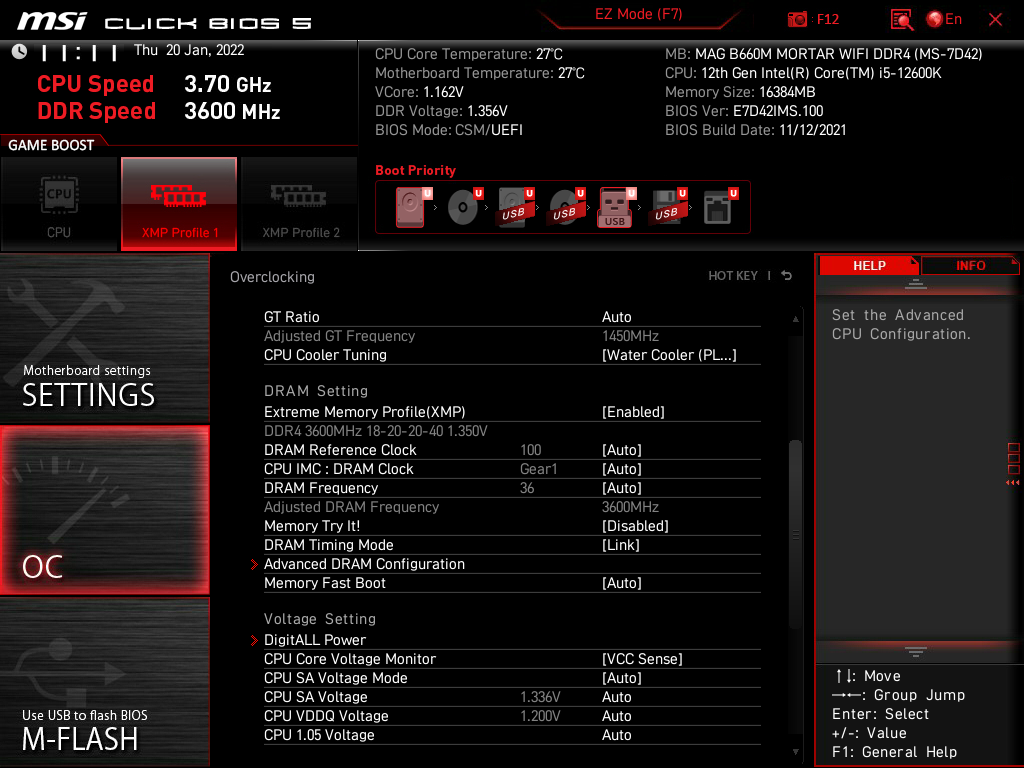
Task: Open CPU Core Voltage Monitor VCC Sense dropdown
Action: (642, 659)
